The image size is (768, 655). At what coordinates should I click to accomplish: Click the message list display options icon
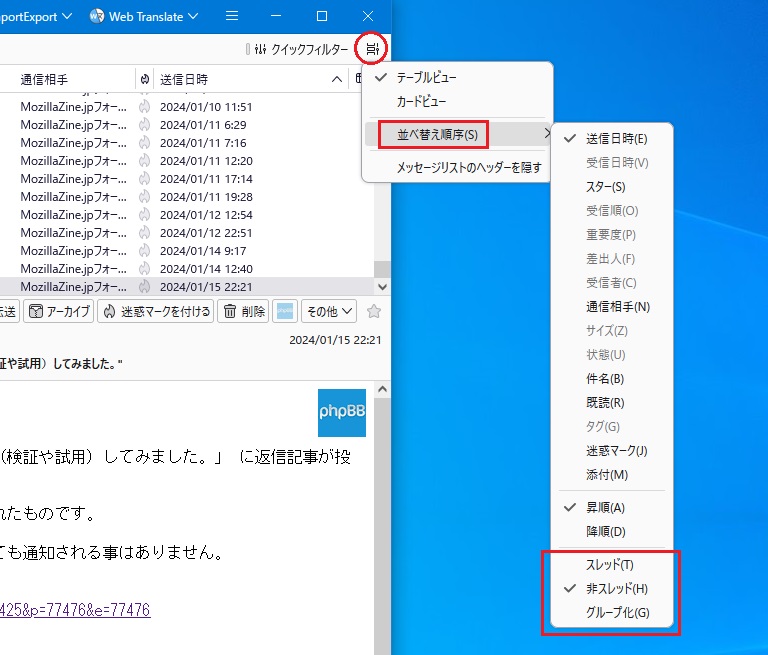pyautogui.click(x=373, y=49)
